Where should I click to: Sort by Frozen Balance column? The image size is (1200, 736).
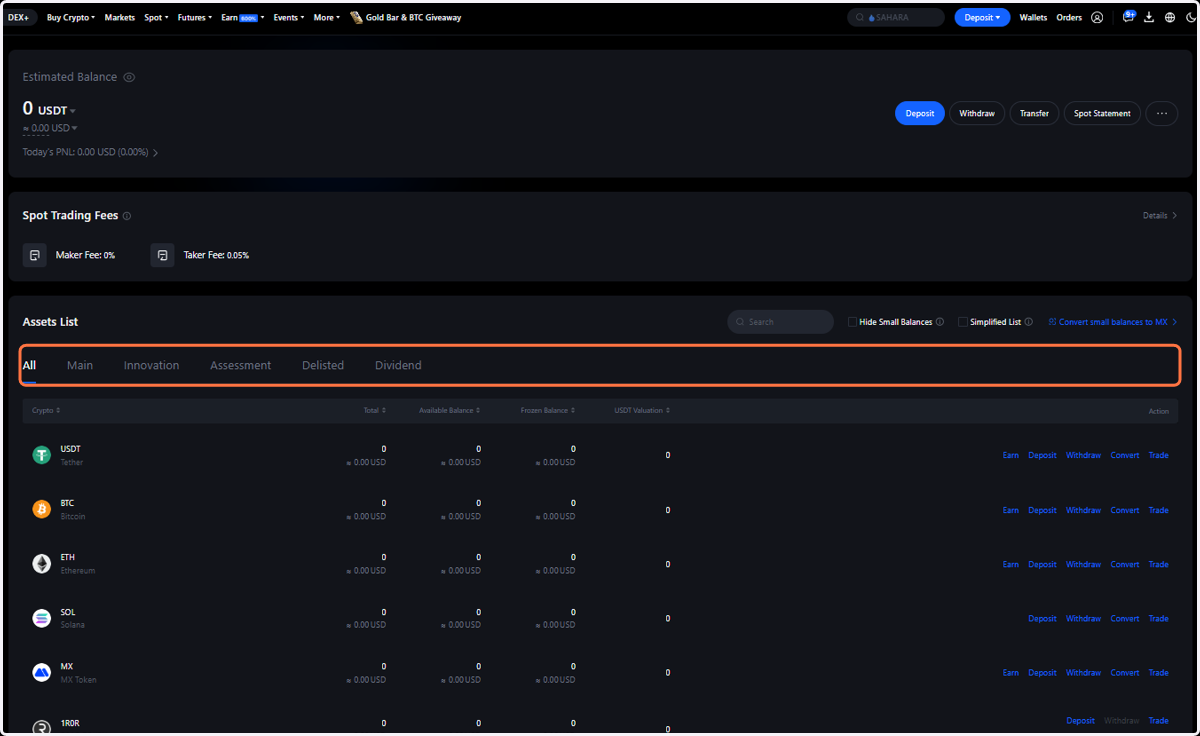pyautogui.click(x=548, y=410)
